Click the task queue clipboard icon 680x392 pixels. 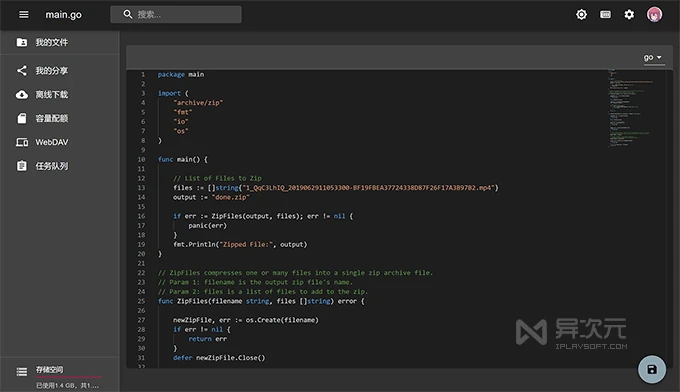pyautogui.click(x=22, y=166)
